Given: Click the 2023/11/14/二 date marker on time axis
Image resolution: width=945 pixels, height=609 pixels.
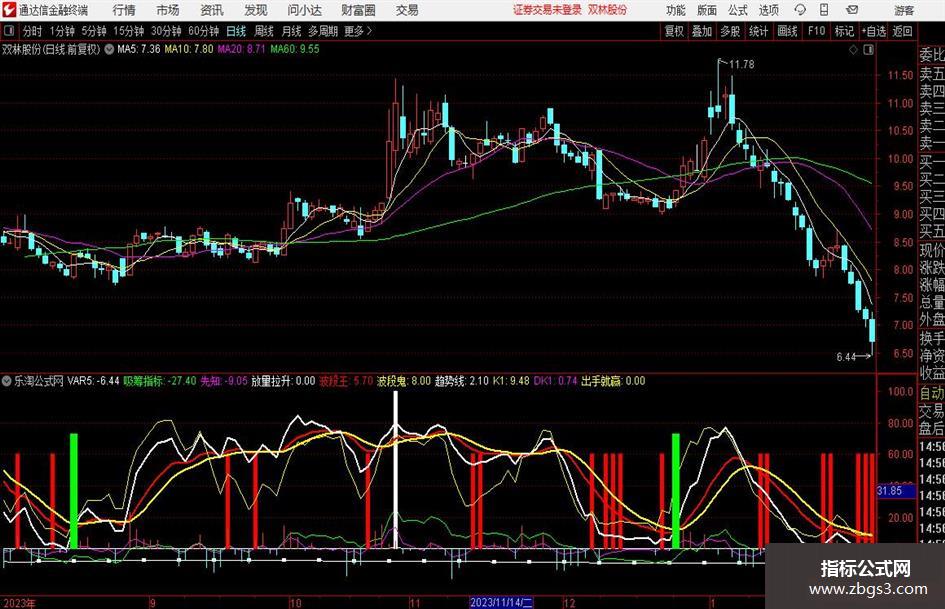Looking at the screenshot, I should [501, 602].
